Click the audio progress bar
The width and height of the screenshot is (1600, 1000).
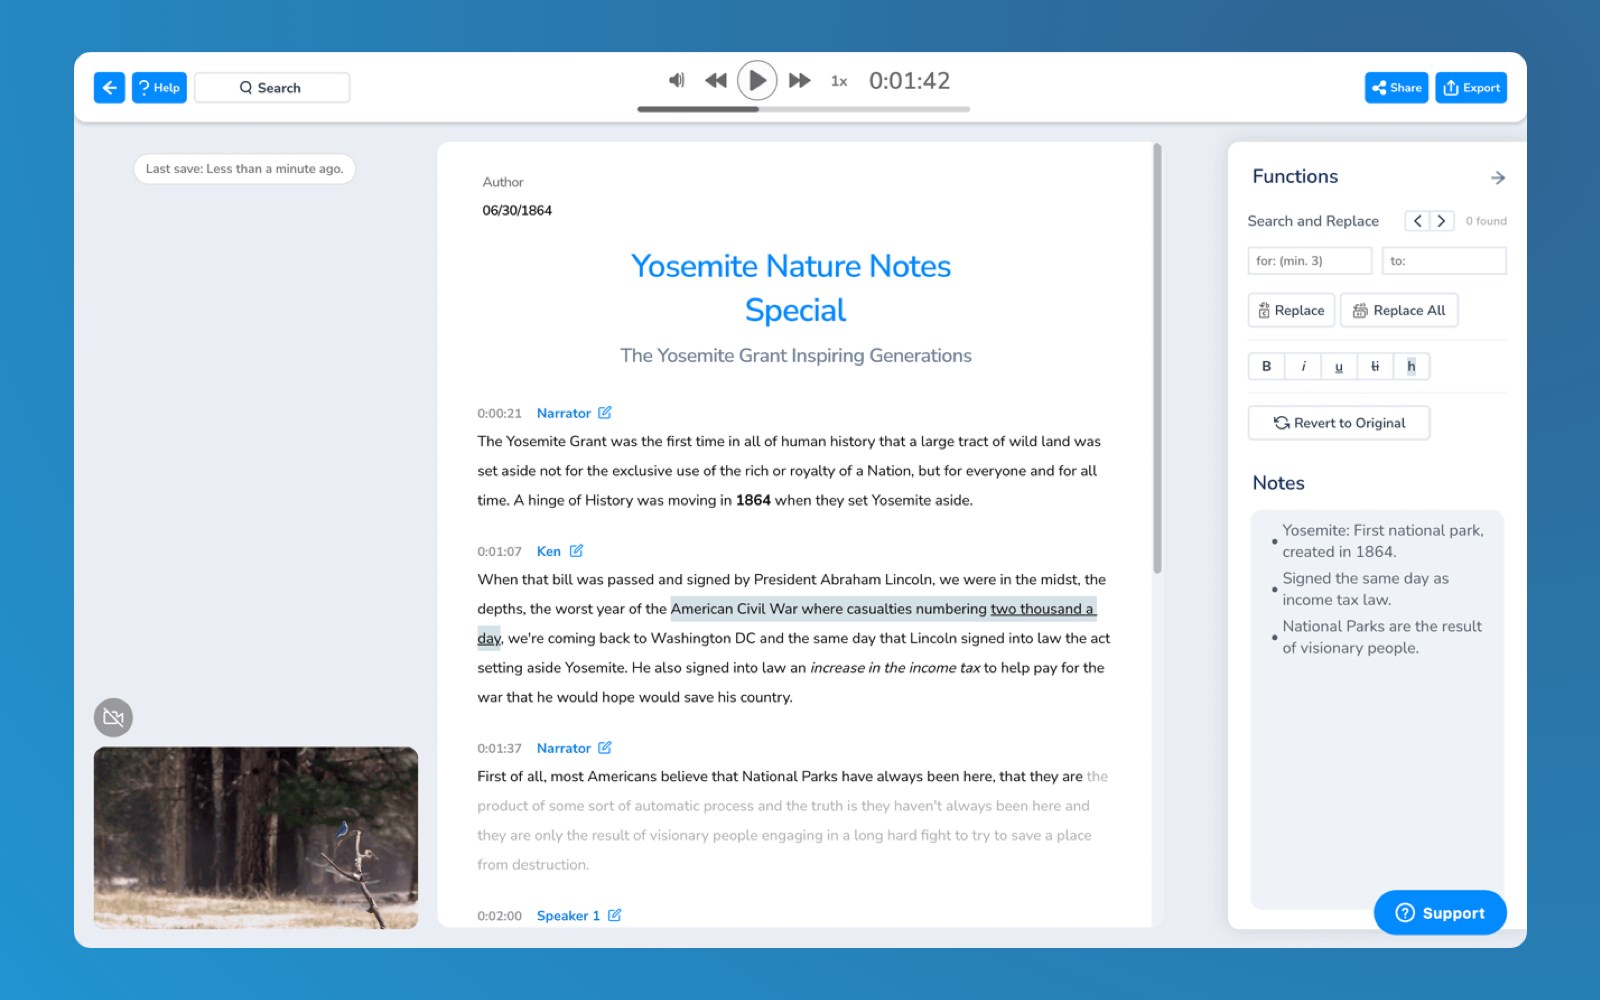pyautogui.click(x=804, y=109)
